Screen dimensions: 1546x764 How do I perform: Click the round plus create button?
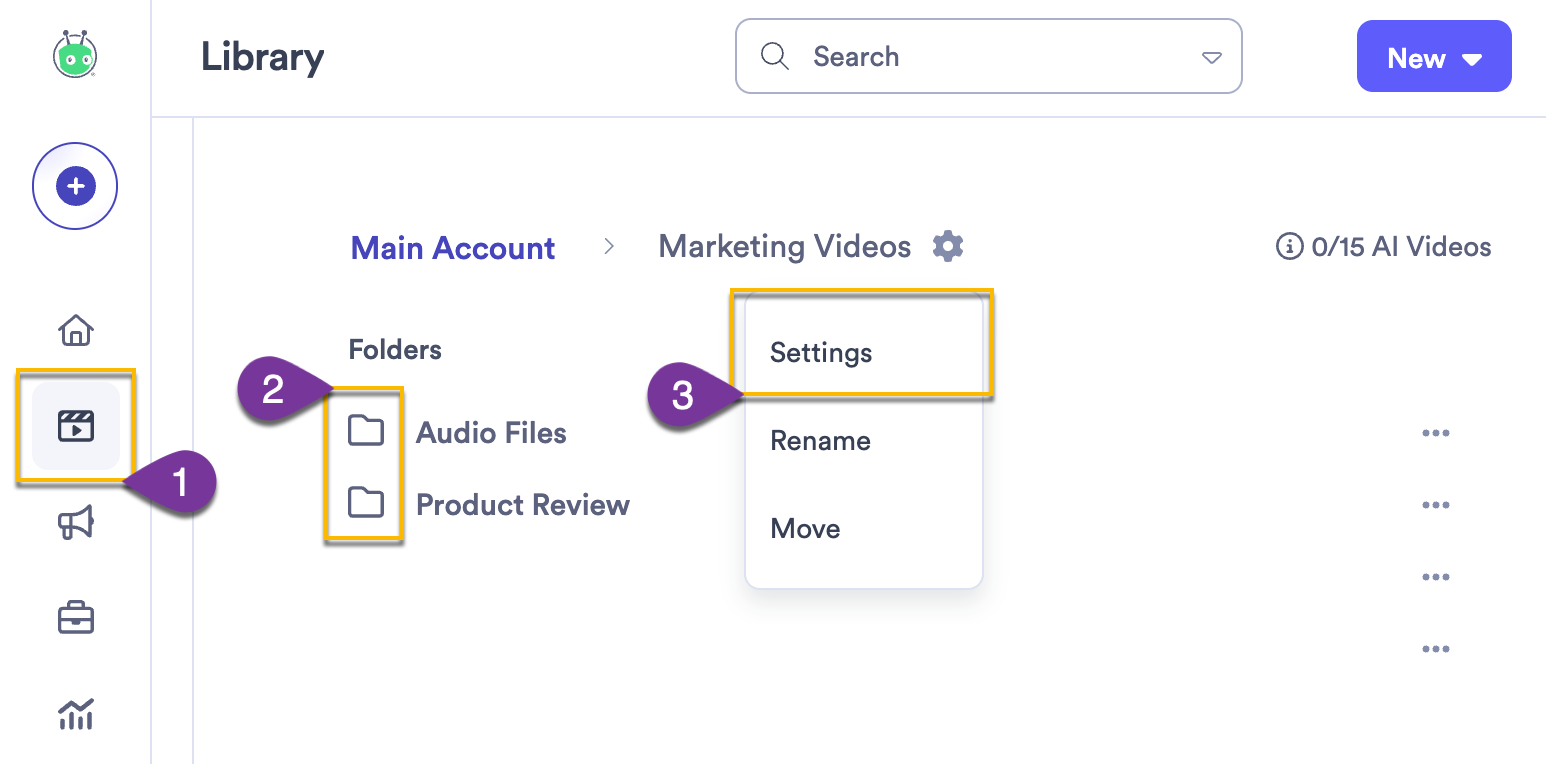point(75,186)
